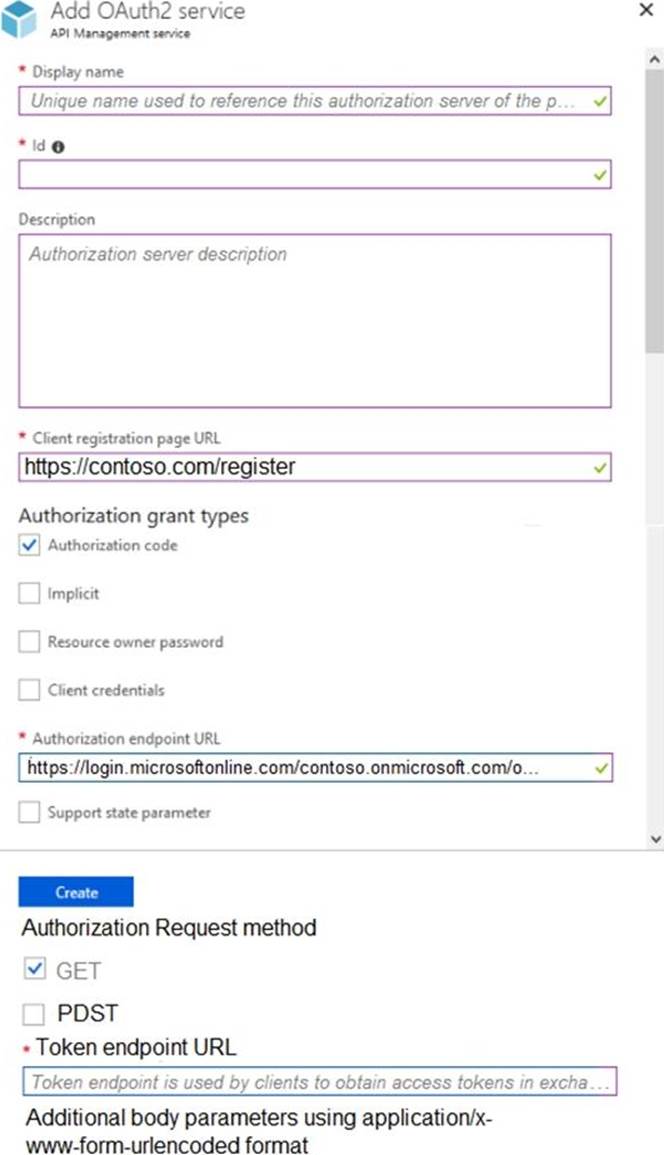
Task: Enable the Client credentials grant type
Action: (29, 690)
